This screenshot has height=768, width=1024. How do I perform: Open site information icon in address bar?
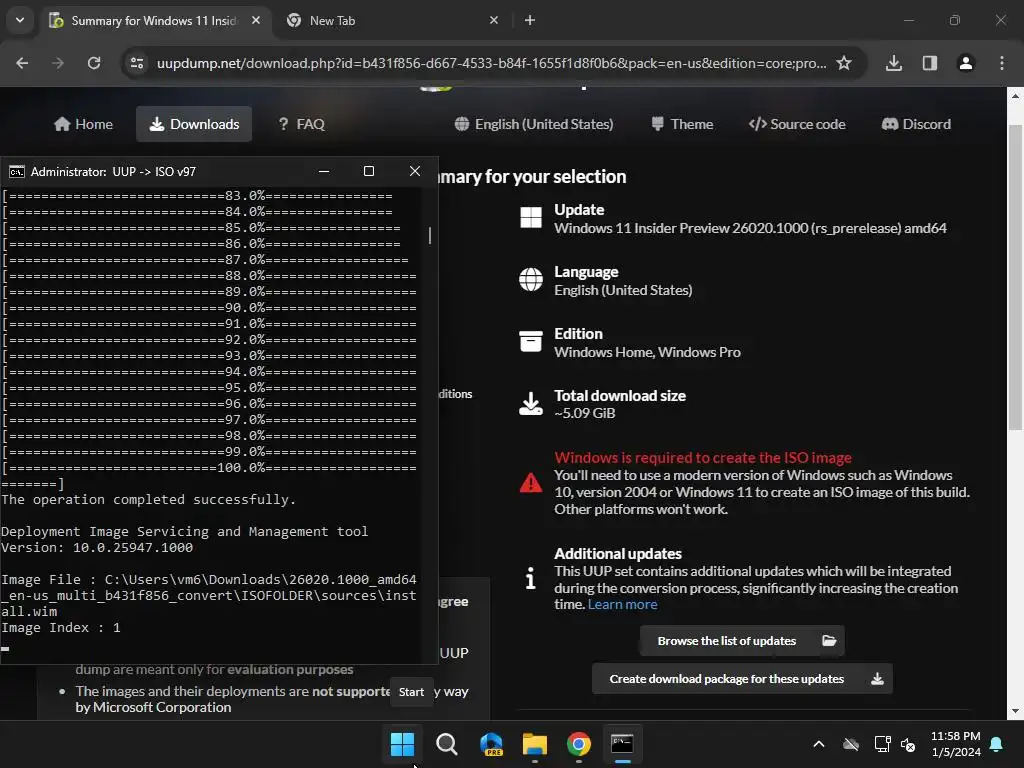coord(137,63)
